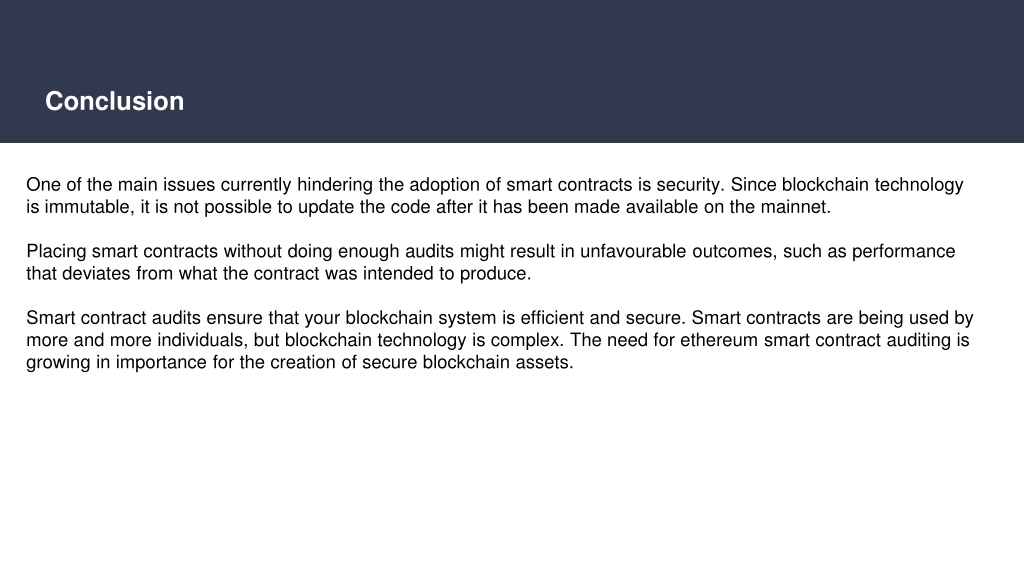Click the phrase 'blockchain technology is complex'
The image size is (1024, 576).
421,340
